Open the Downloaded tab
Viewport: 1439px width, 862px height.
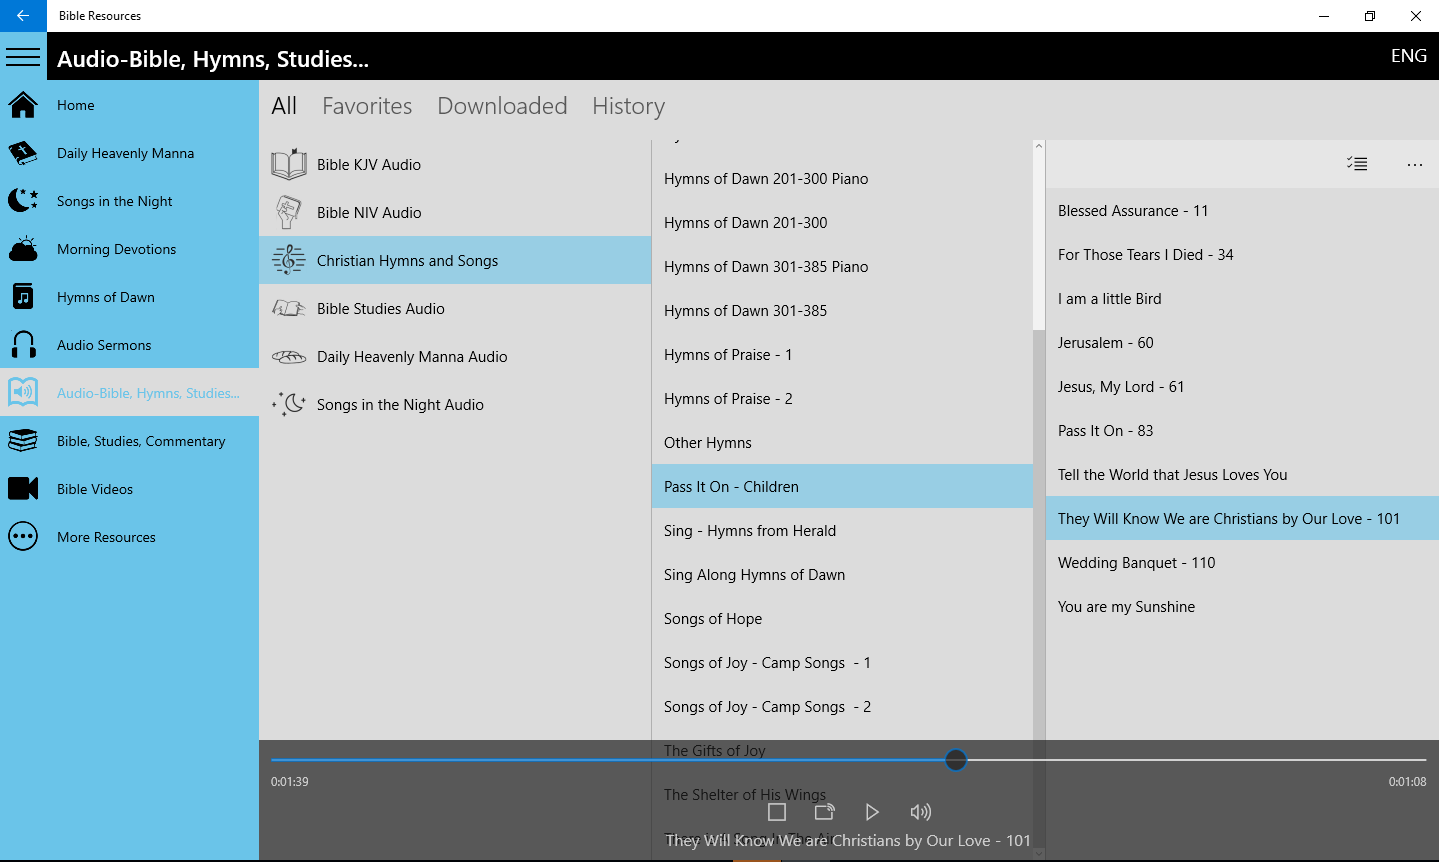point(502,105)
